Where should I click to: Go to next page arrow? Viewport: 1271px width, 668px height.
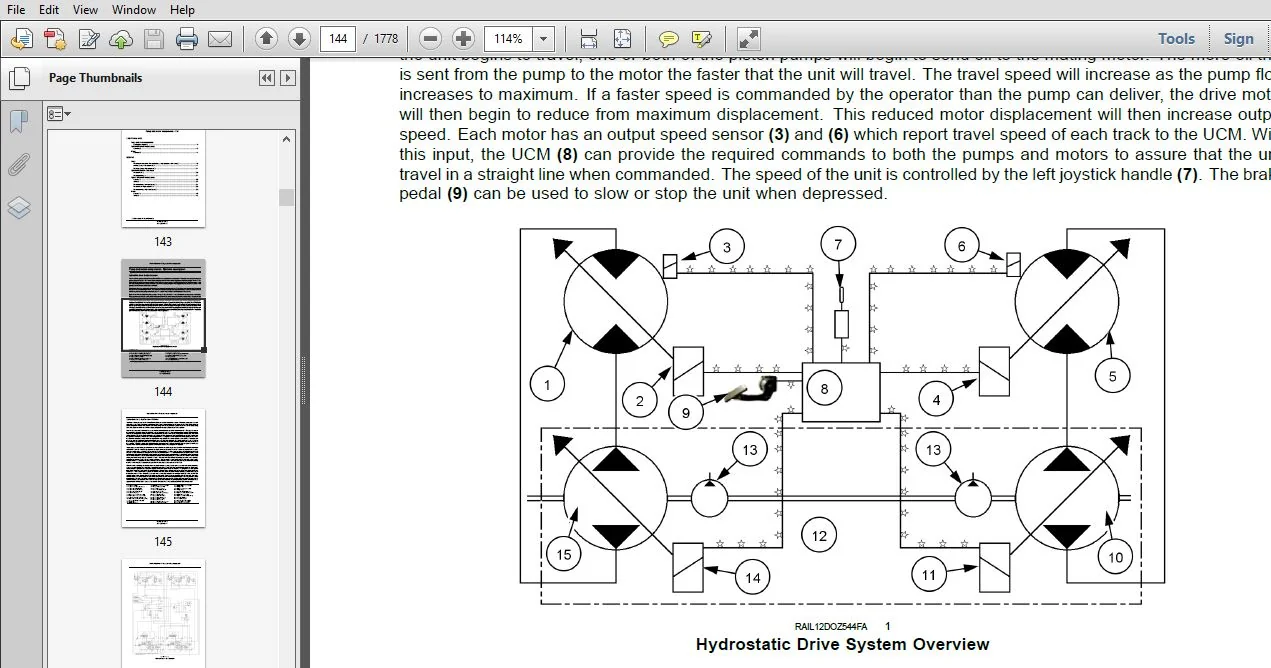pos(299,39)
